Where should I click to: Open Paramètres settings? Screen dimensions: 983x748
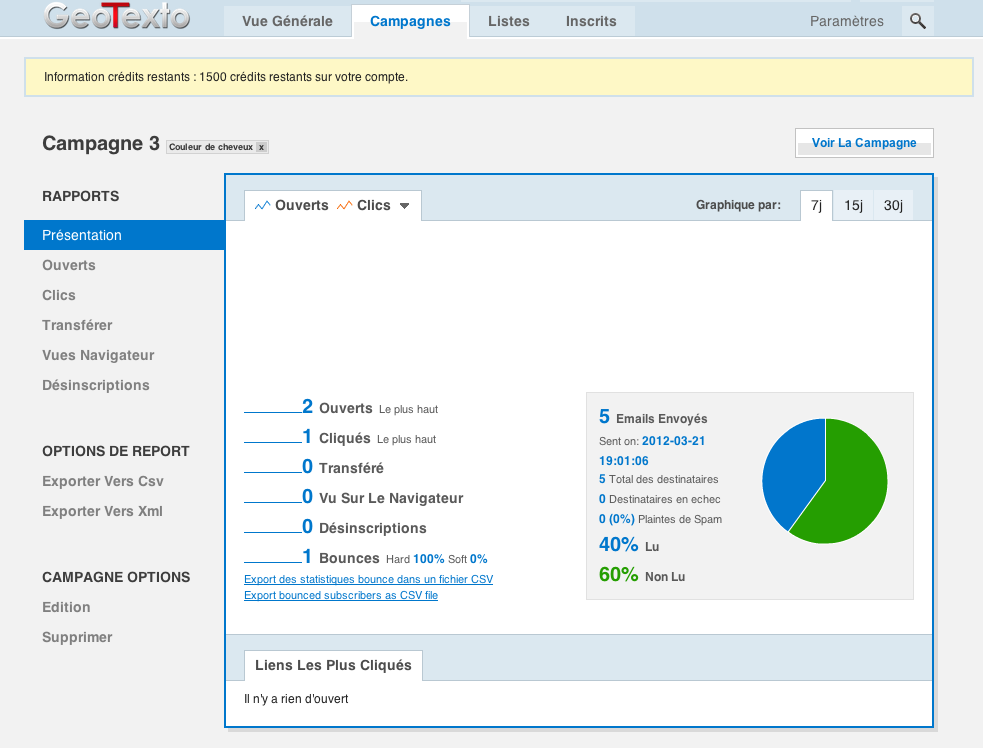pos(847,21)
